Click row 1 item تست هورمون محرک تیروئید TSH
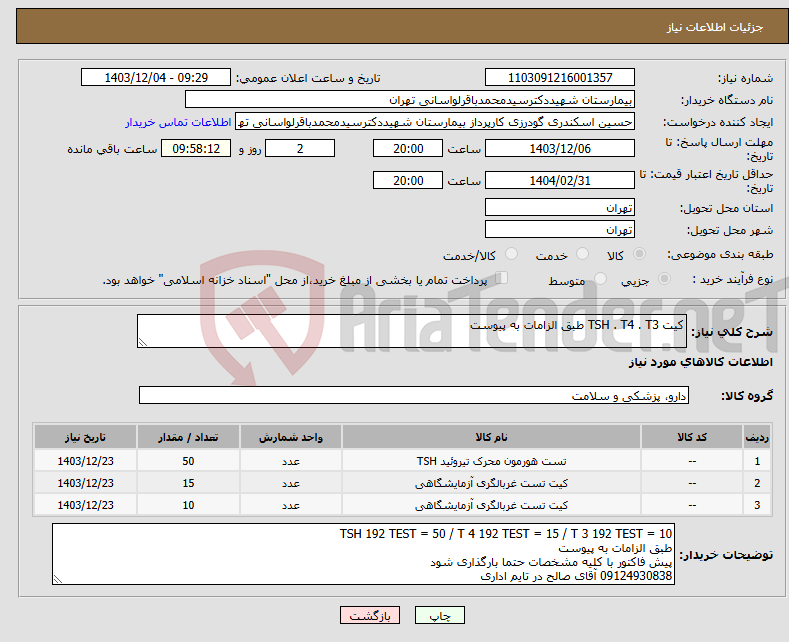Viewport: 789px width, 642px height. pos(491,461)
